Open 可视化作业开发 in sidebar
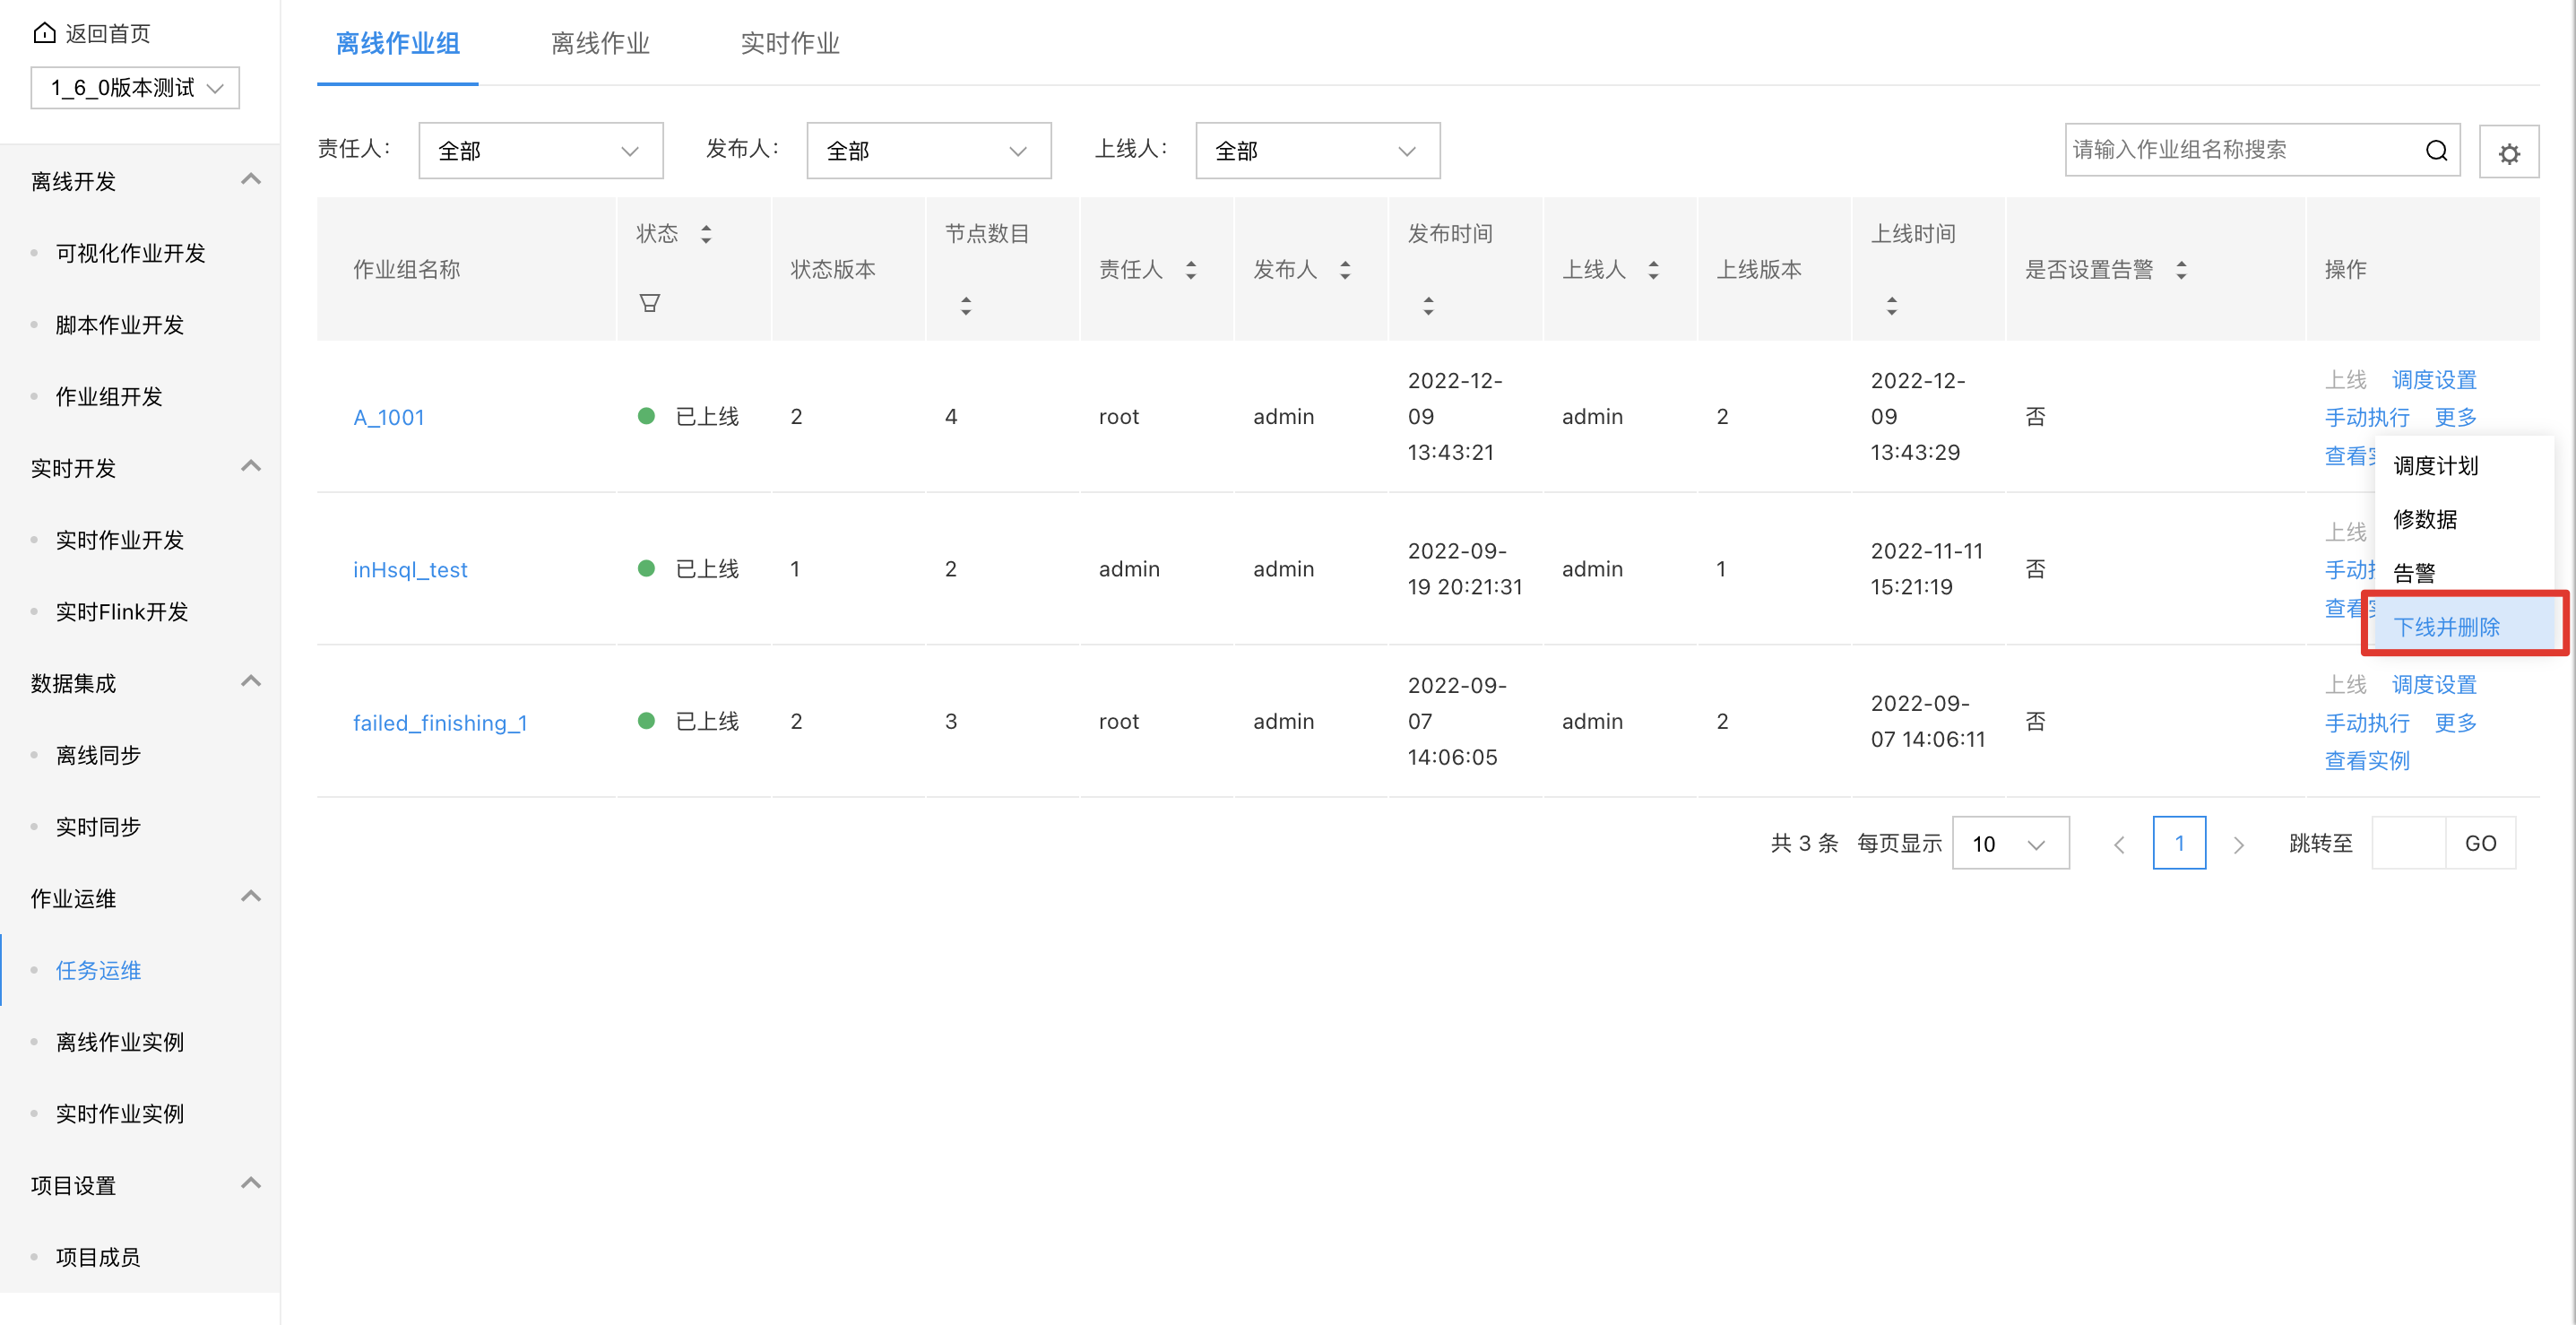The width and height of the screenshot is (2576, 1325). click(x=131, y=253)
